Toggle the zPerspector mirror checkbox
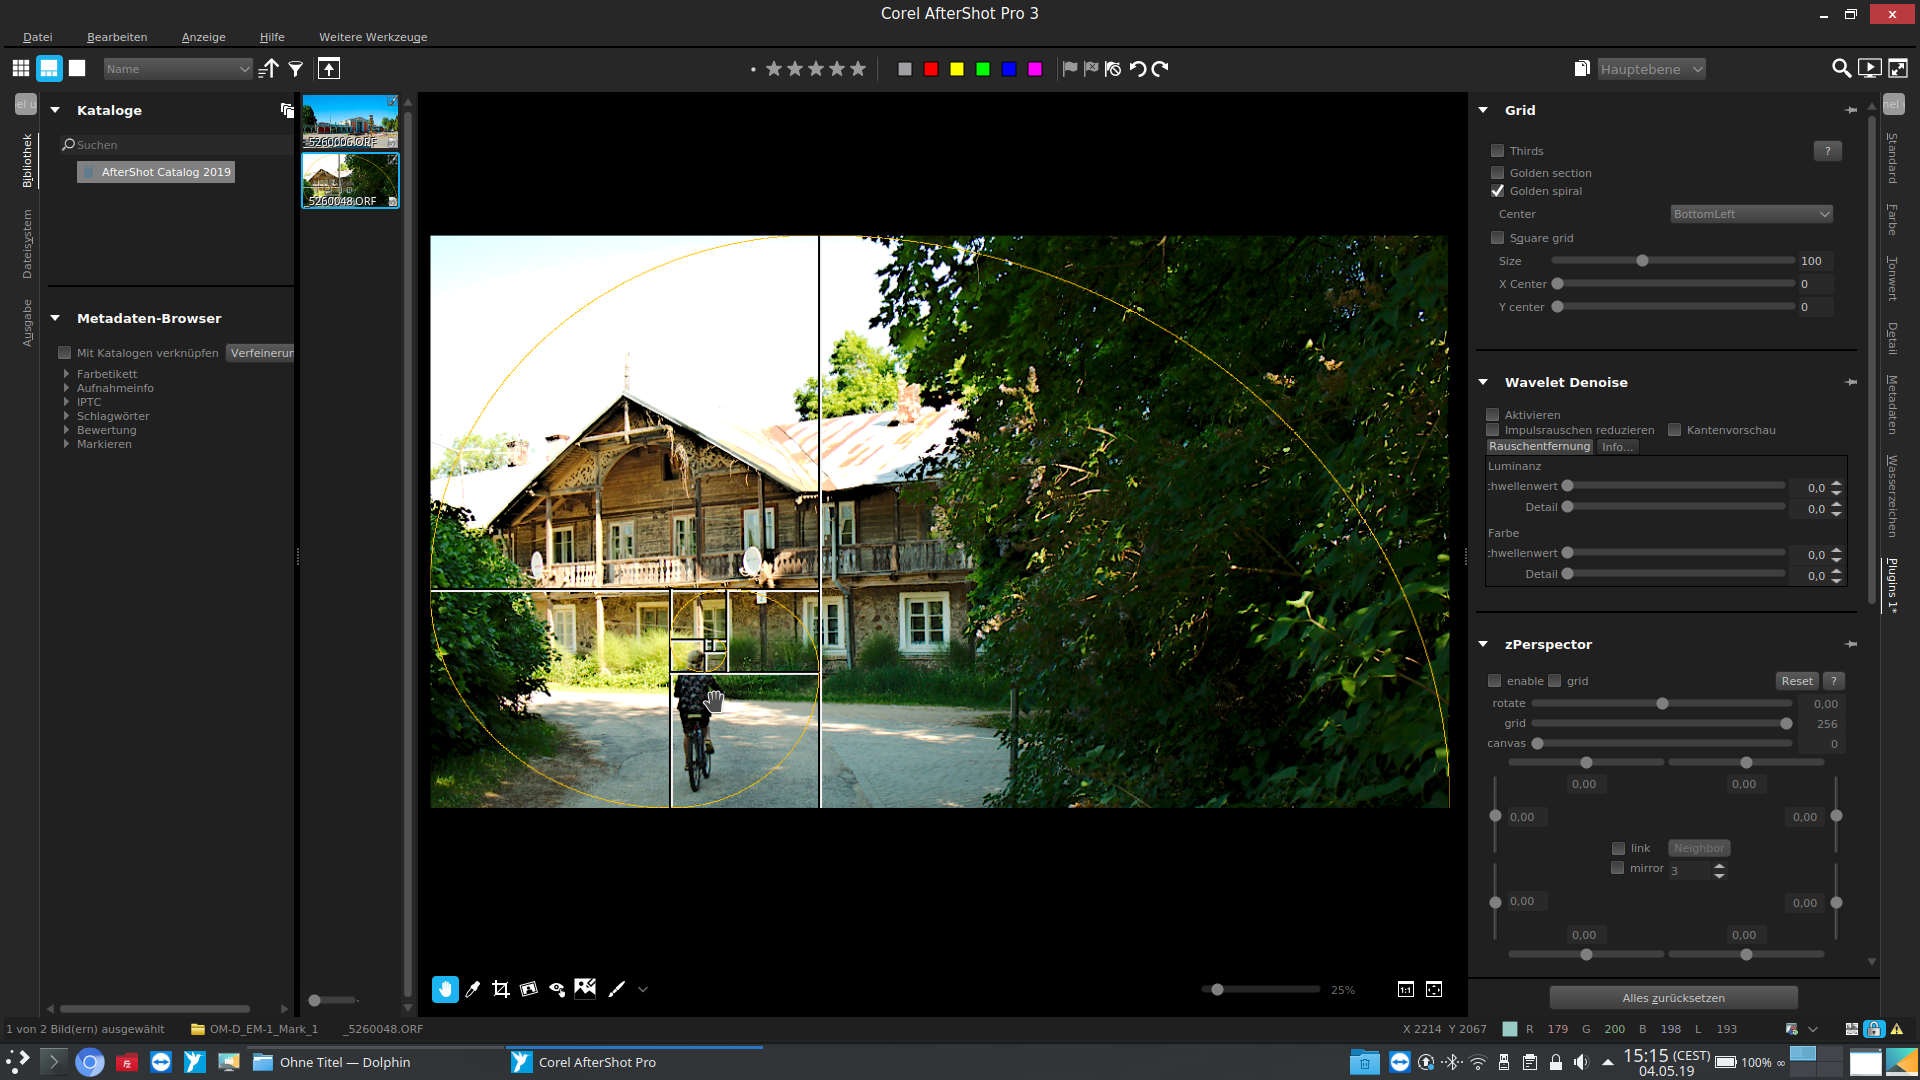This screenshot has width=1920, height=1080. (x=1617, y=868)
